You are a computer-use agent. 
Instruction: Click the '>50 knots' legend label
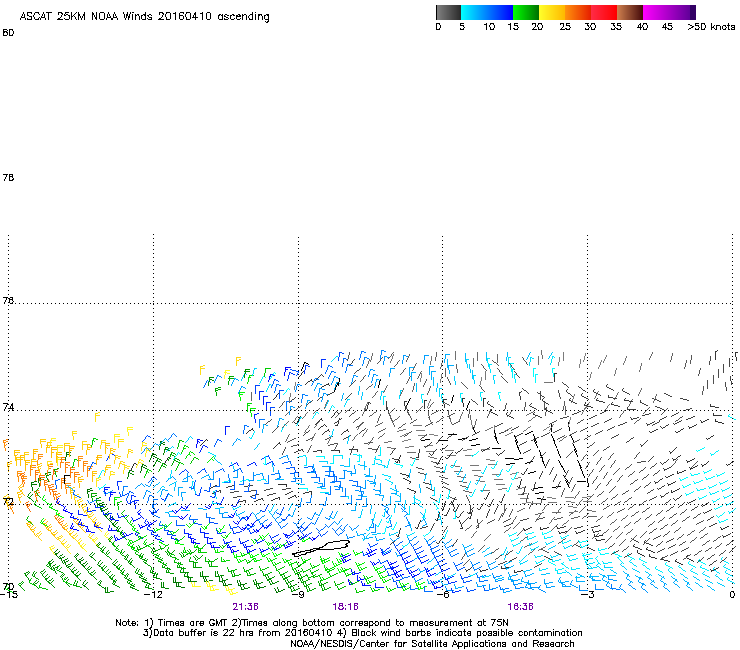coord(711,27)
